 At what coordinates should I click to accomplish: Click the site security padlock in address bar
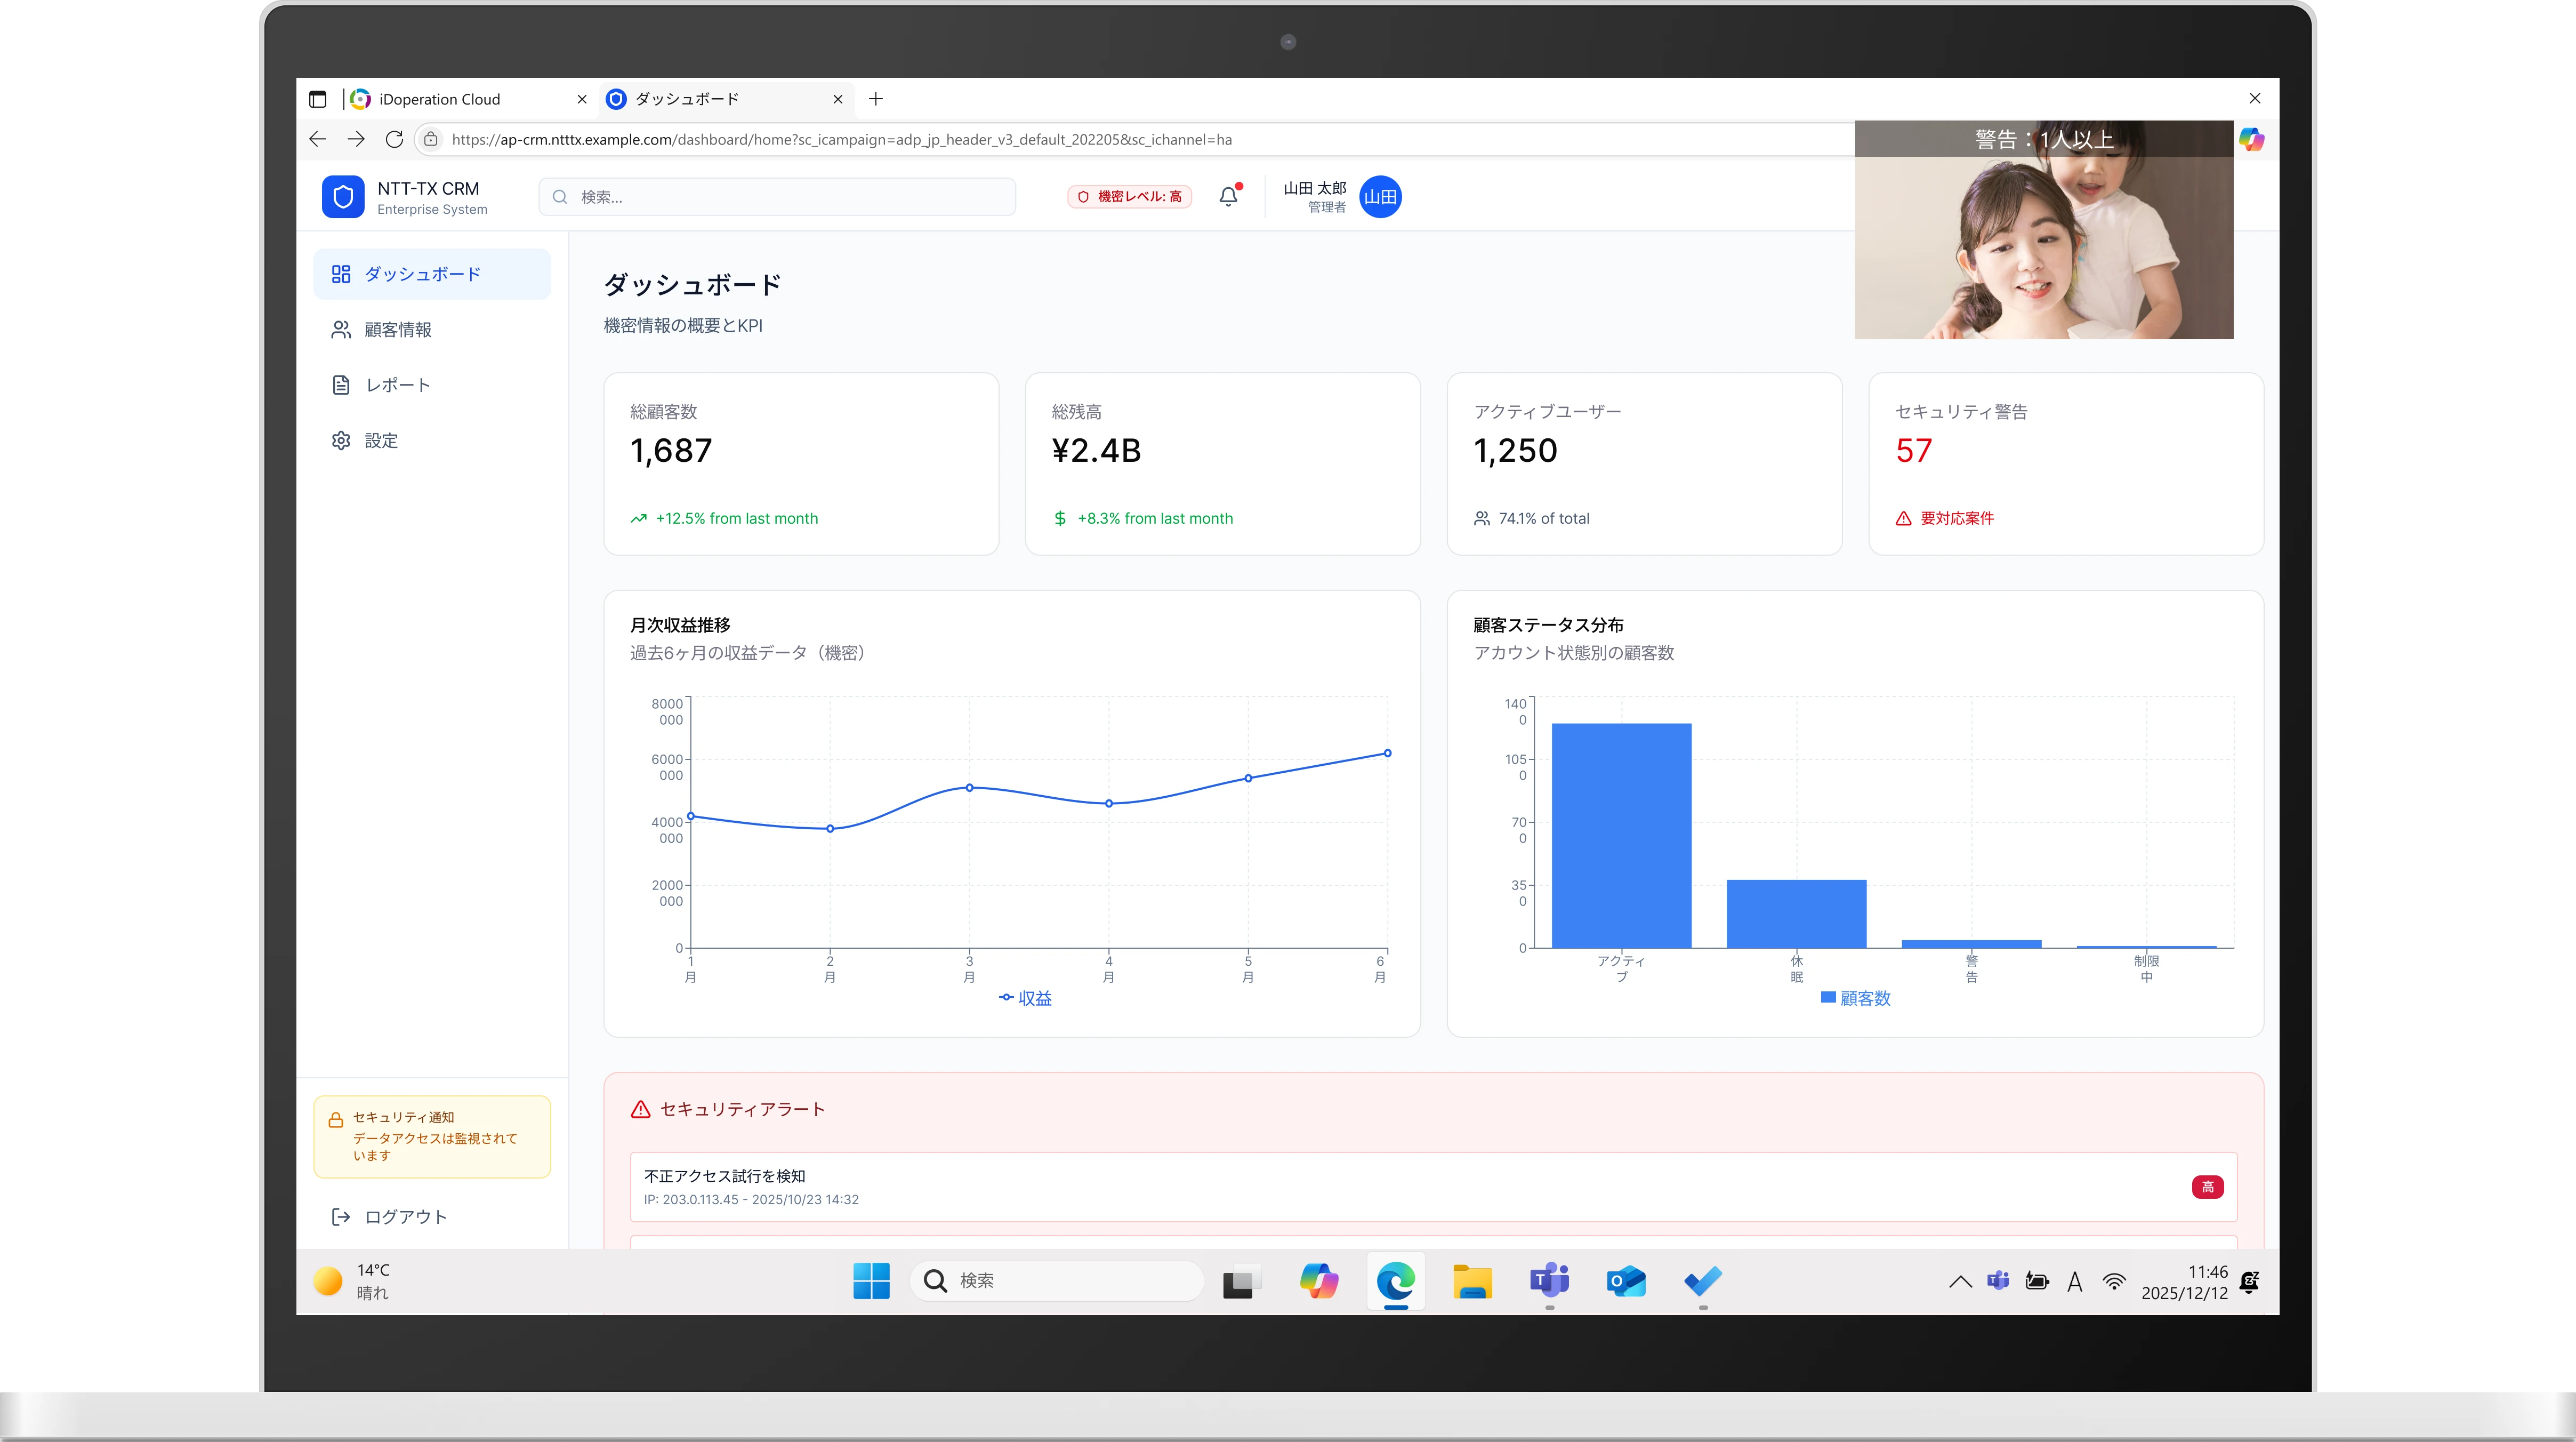coord(430,139)
